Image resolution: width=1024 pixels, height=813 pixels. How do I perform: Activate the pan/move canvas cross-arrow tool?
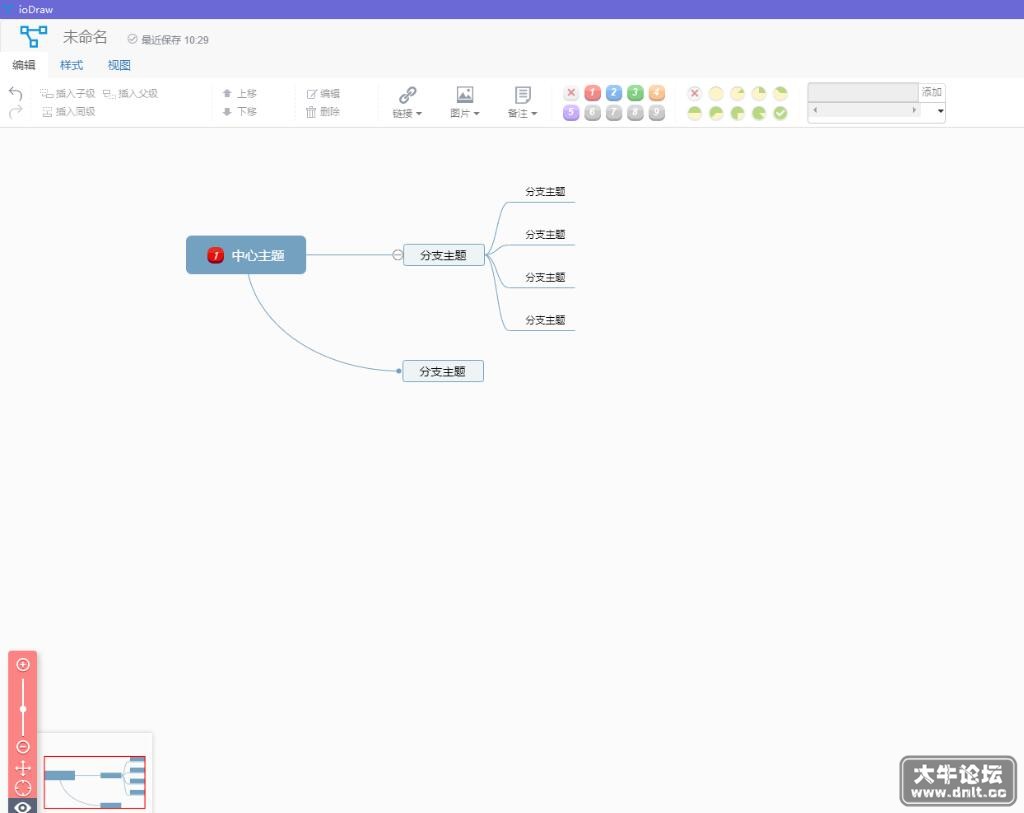click(23, 767)
